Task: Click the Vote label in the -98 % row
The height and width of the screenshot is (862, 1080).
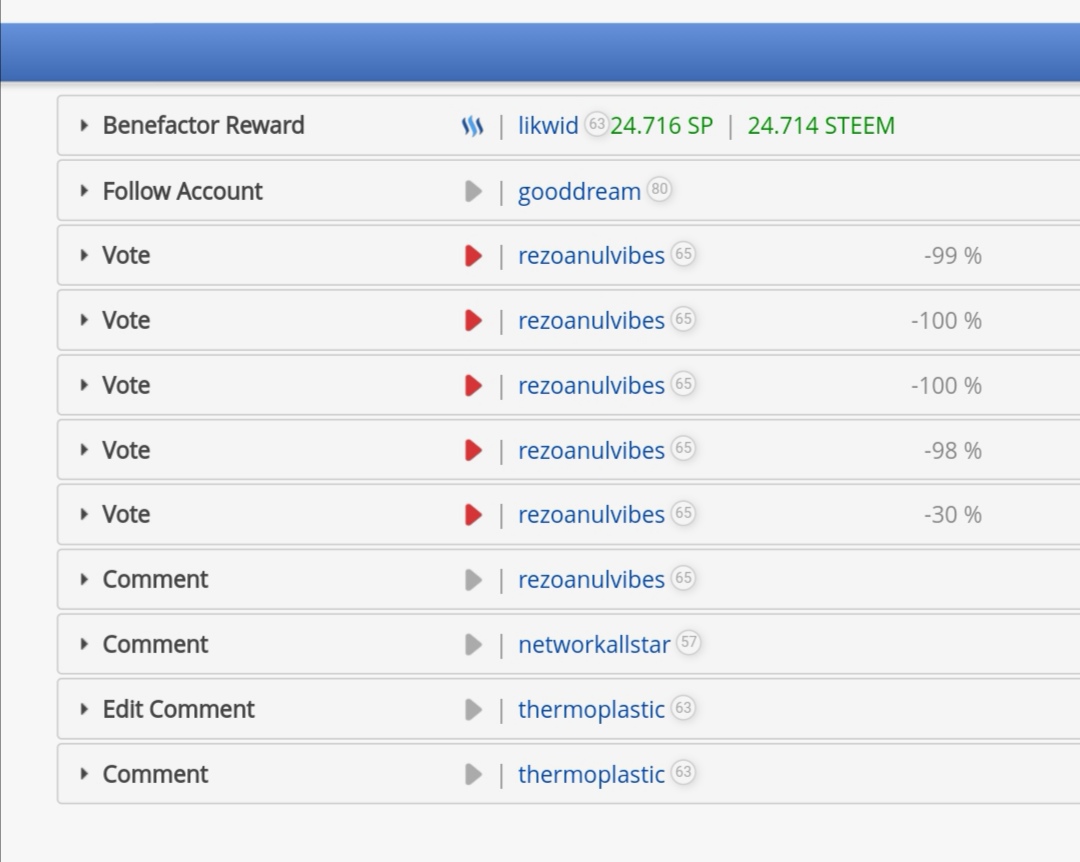Action: click(126, 450)
